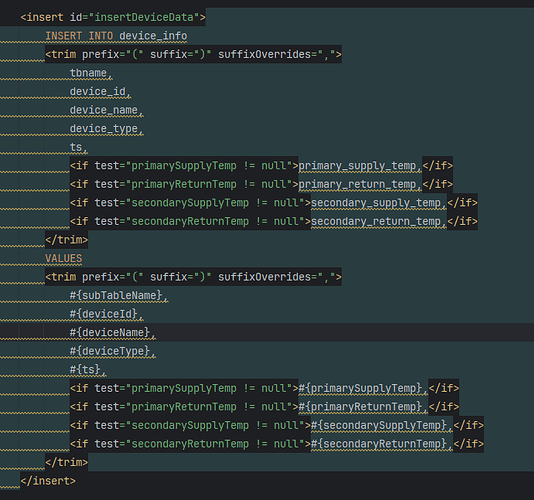Click the 'tbname,' column line

click(x=91, y=73)
